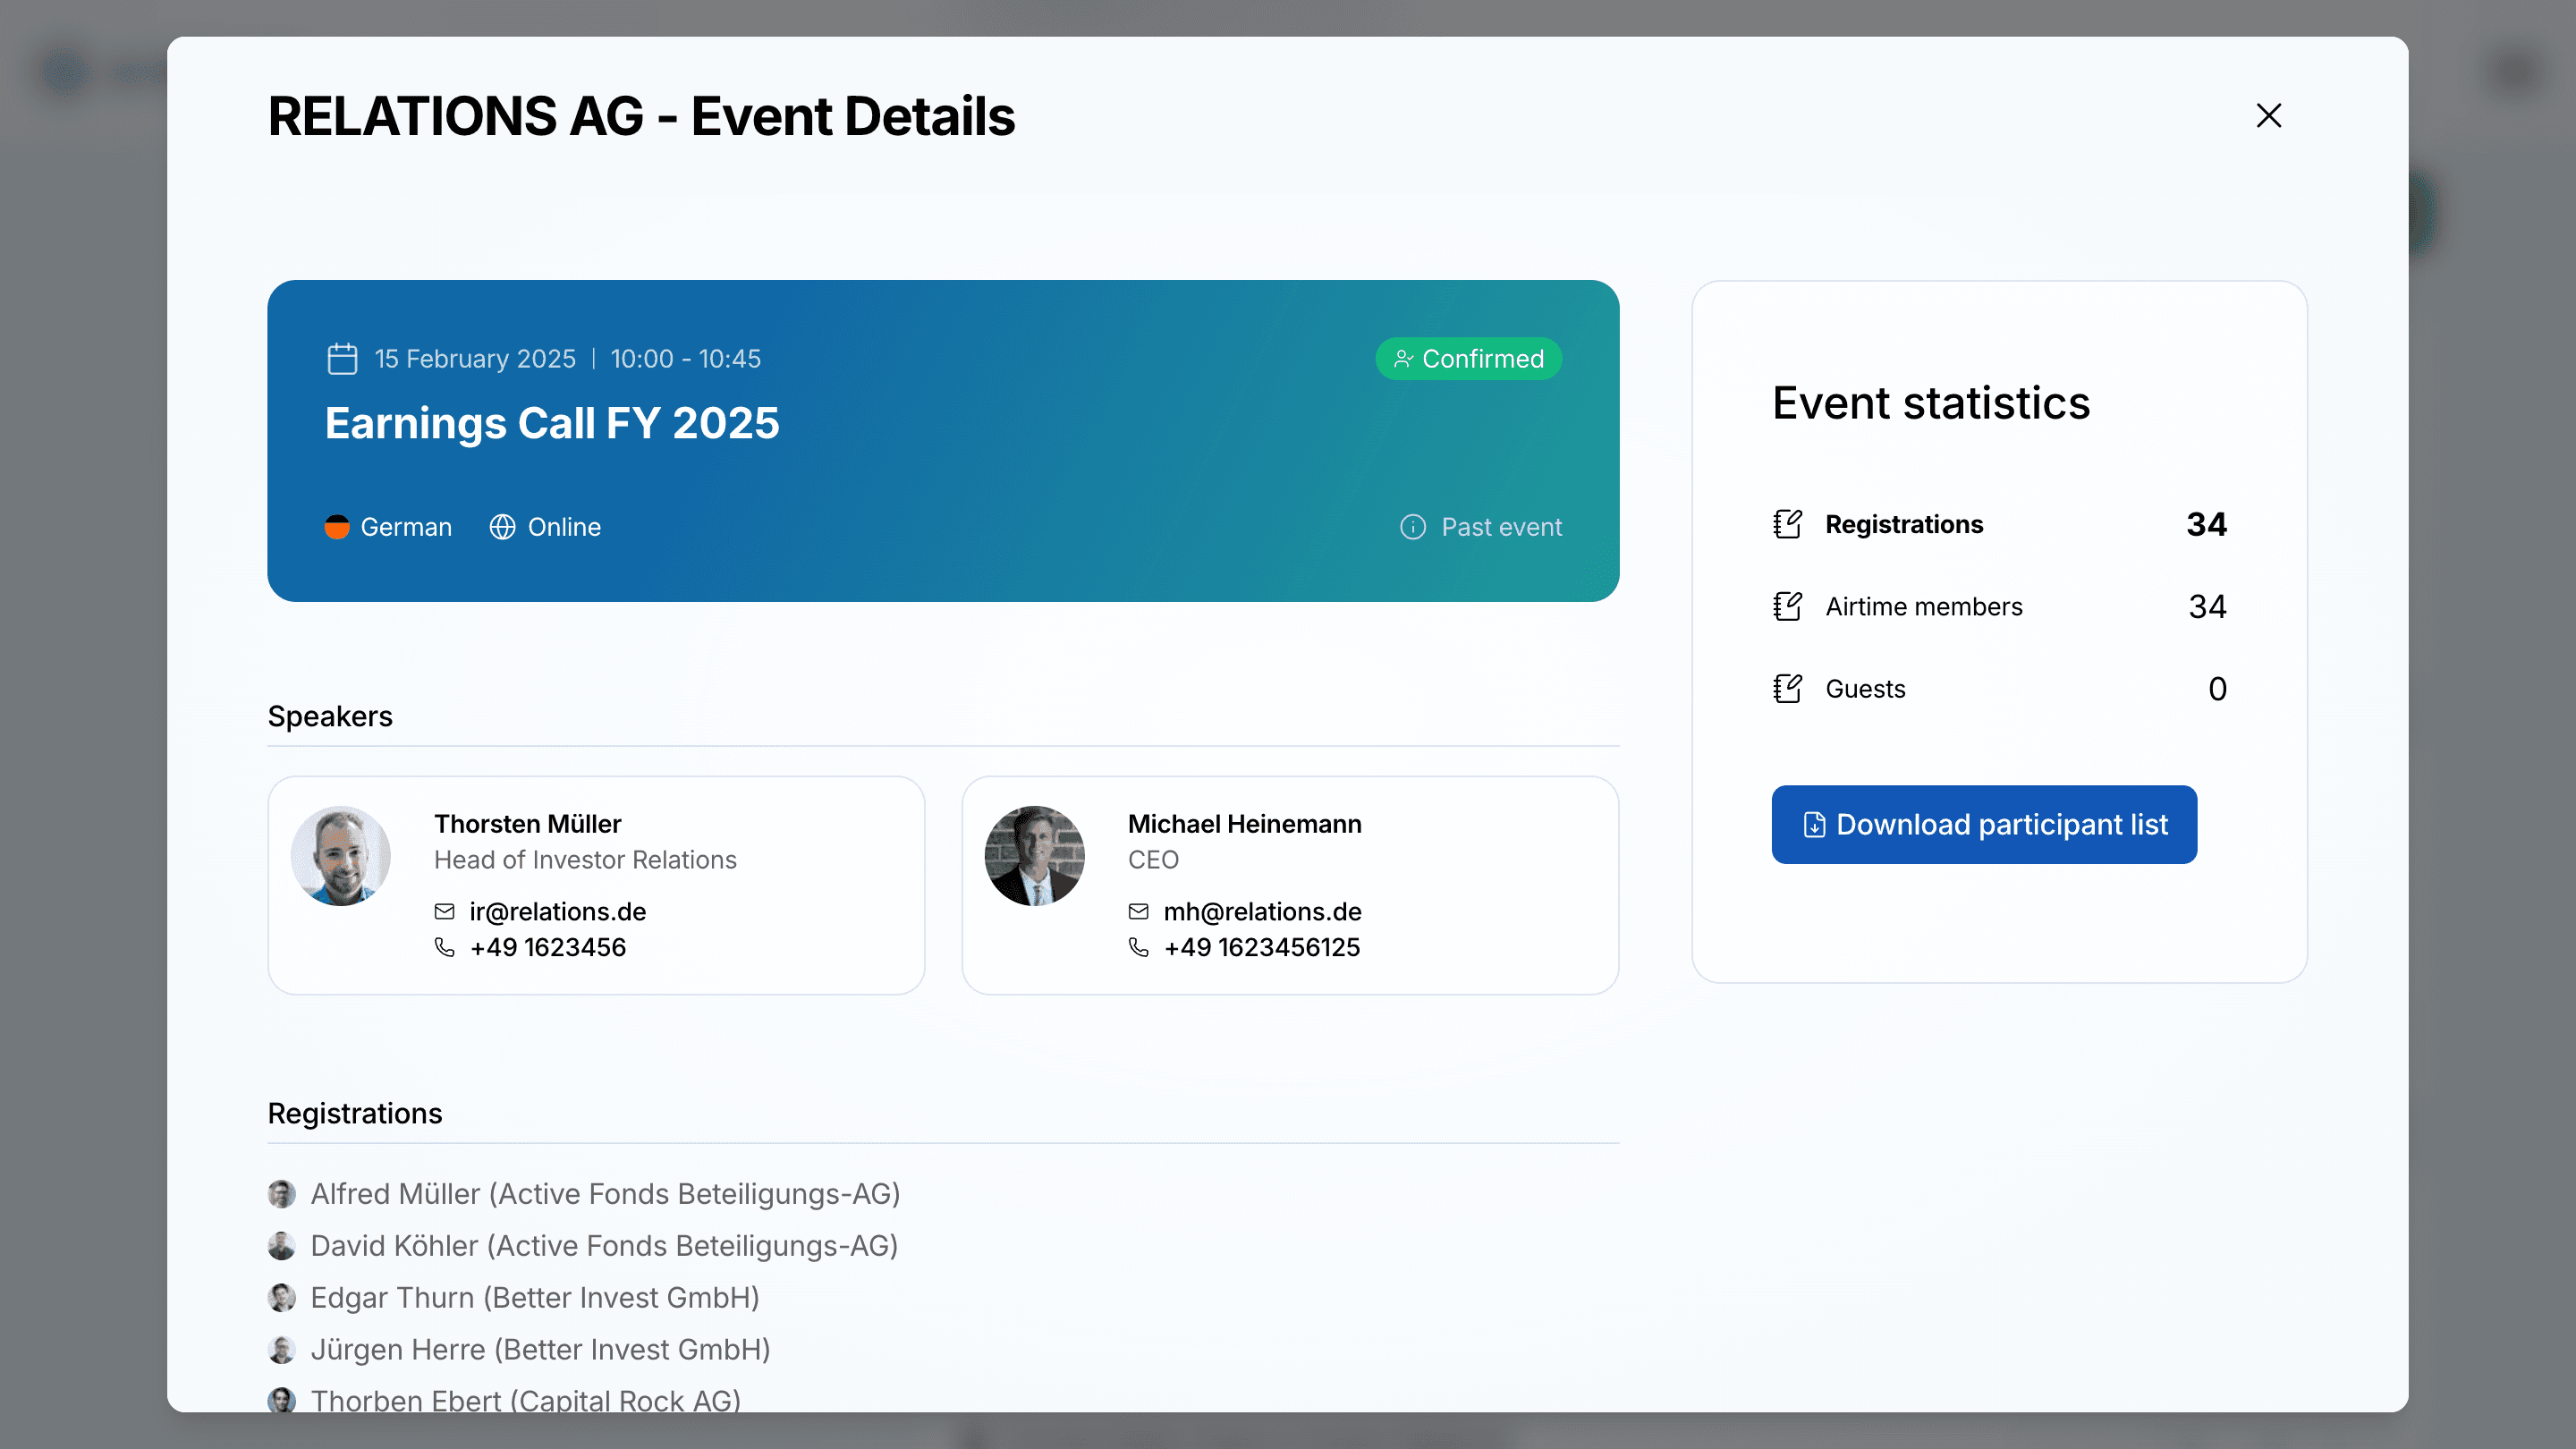The width and height of the screenshot is (2576, 1449).
Task: Close the RELATIONS AG Event Details dialog
Action: pyautogui.click(x=2268, y=115)
